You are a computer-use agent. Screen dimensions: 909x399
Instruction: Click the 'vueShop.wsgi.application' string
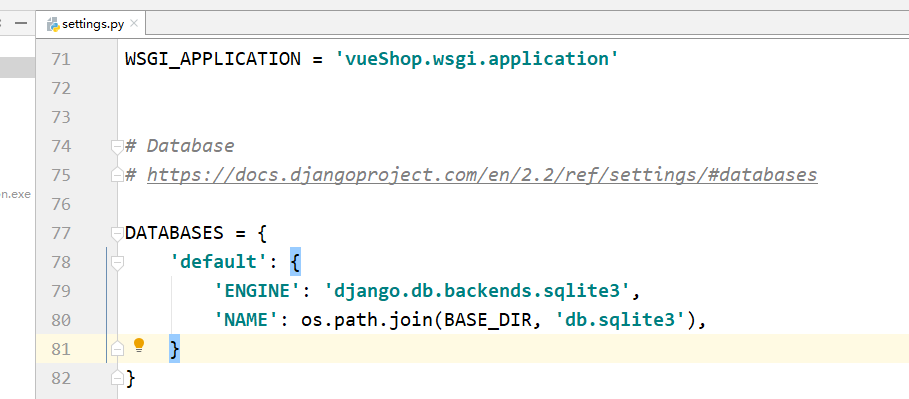pos(477,59)
